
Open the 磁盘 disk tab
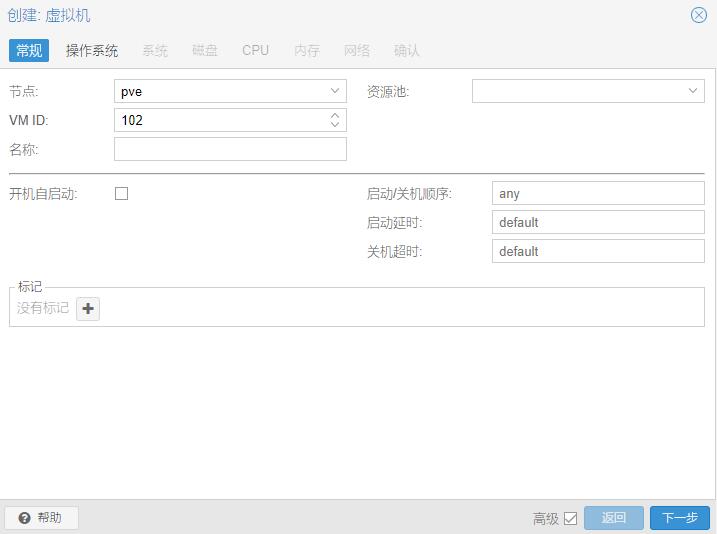(x=205, y=50)
